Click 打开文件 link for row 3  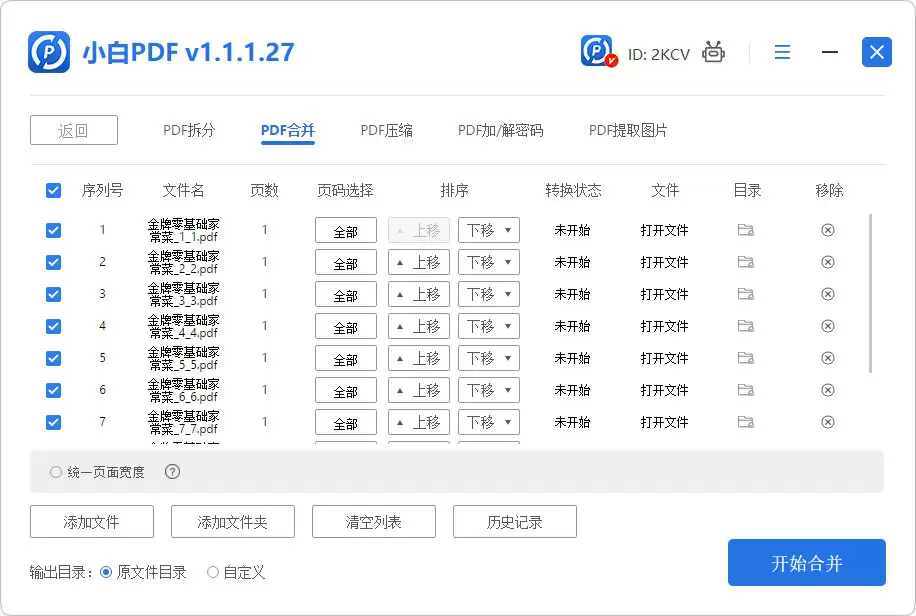[666, 294]
